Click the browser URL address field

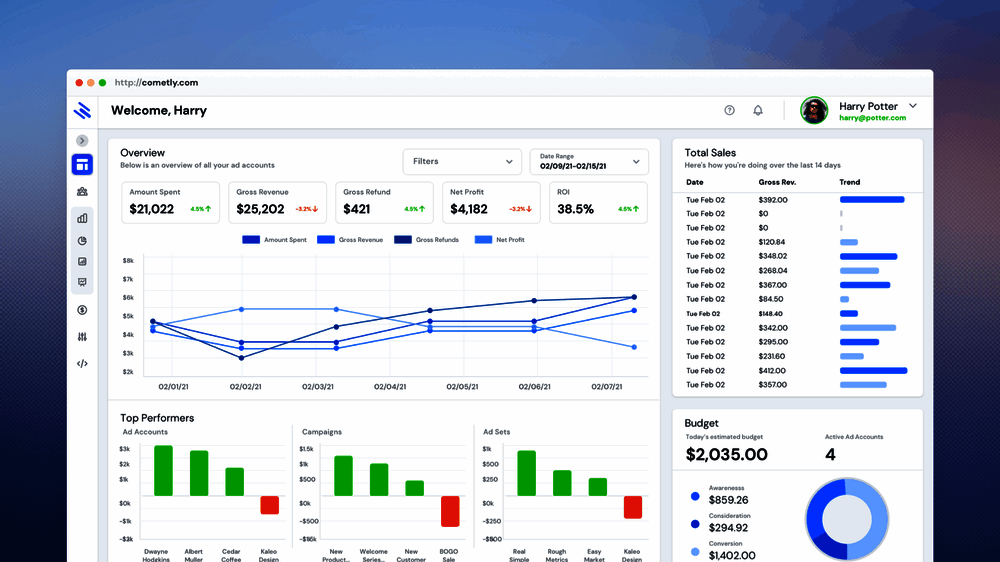[x=156, y=82]
